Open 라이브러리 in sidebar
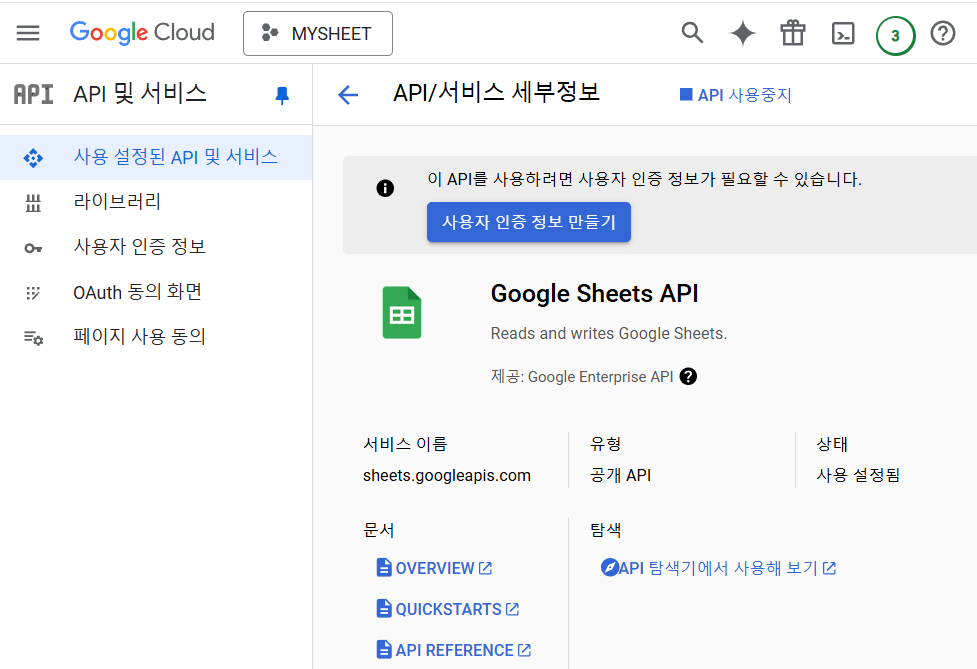The width and height of the screenshot is (977, 669). coord(156,202)
